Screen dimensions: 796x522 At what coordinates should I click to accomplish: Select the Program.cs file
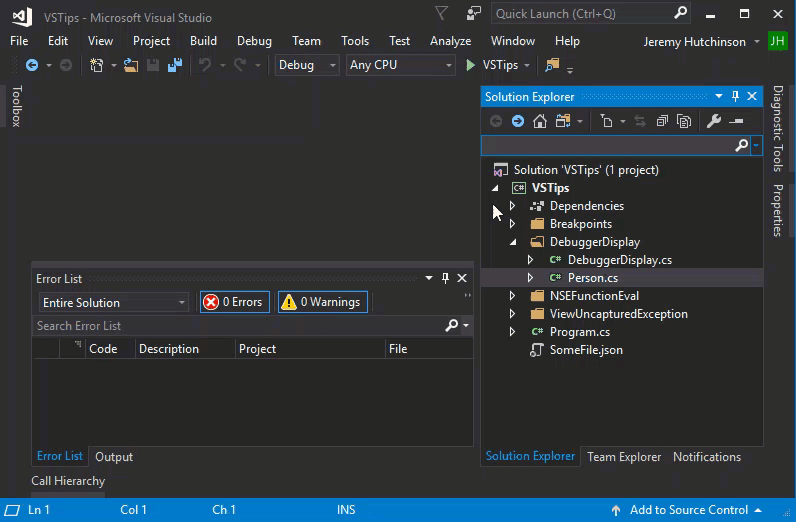(579, 332)
